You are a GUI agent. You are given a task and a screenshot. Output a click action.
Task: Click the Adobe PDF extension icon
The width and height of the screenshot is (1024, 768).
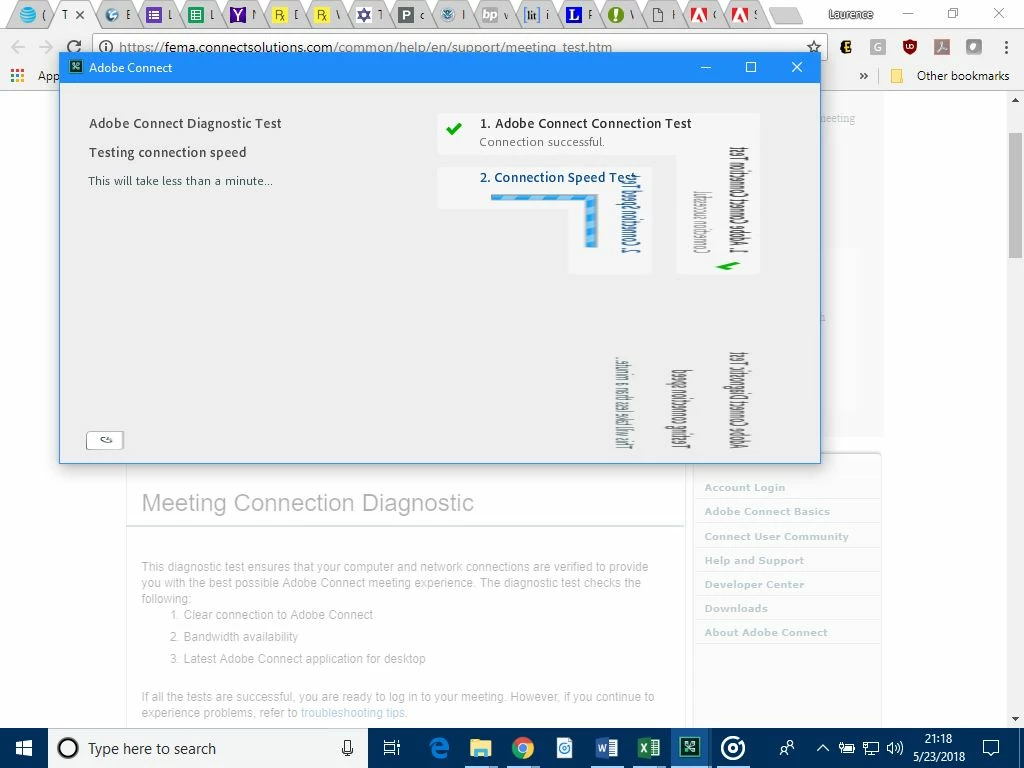coord(942,47)
